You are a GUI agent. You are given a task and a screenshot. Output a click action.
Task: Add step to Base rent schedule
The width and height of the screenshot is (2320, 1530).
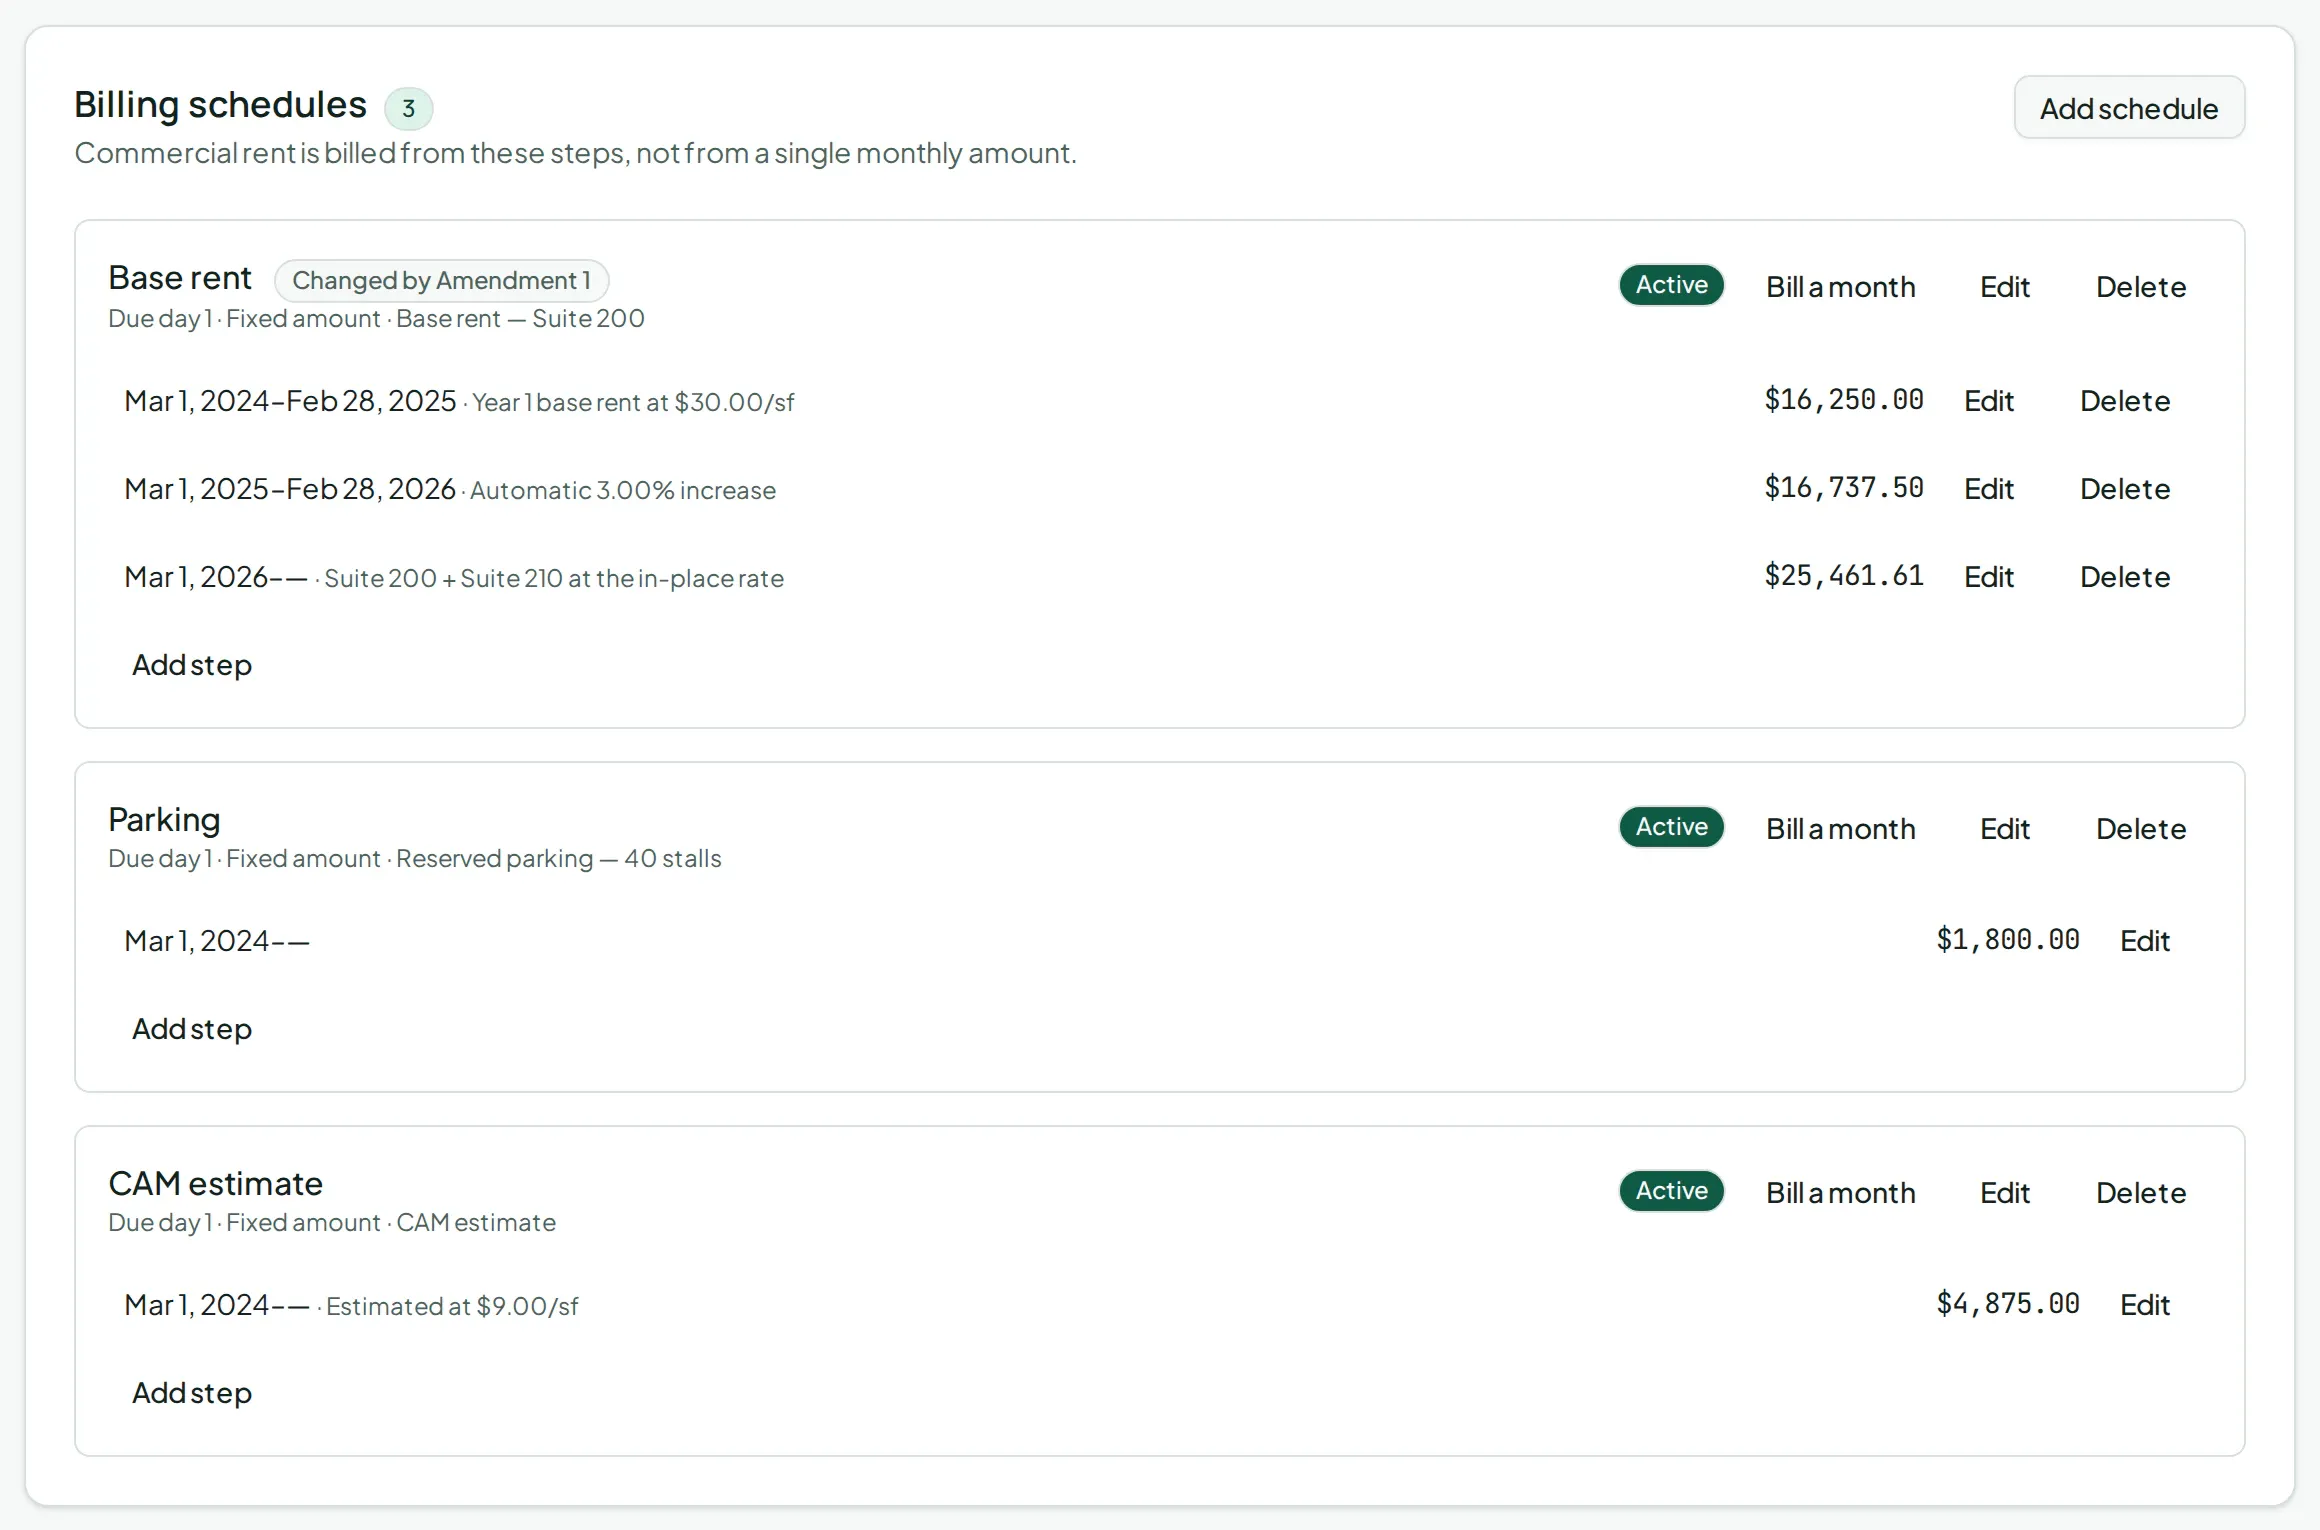[192, 665]
